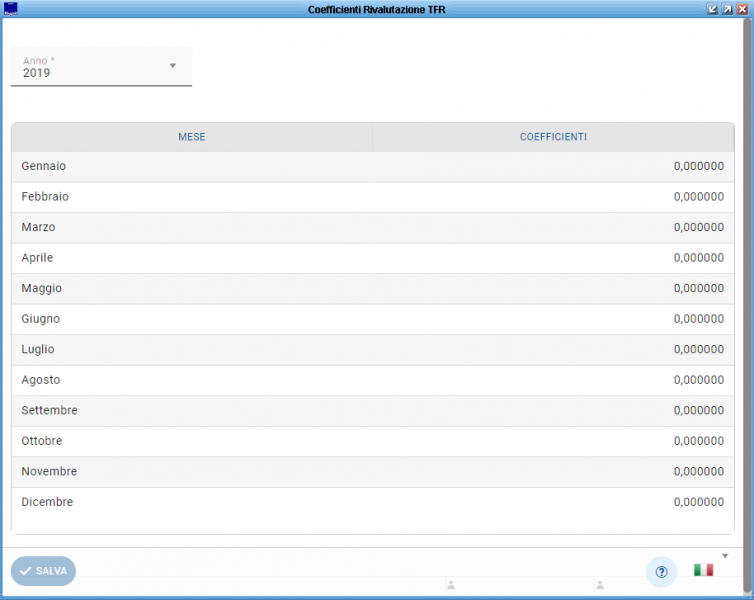Select the Marzo row label
Image resolution: width=754 pixels, height=600 pixels.
pyautogui.click(x=38, y=227)
